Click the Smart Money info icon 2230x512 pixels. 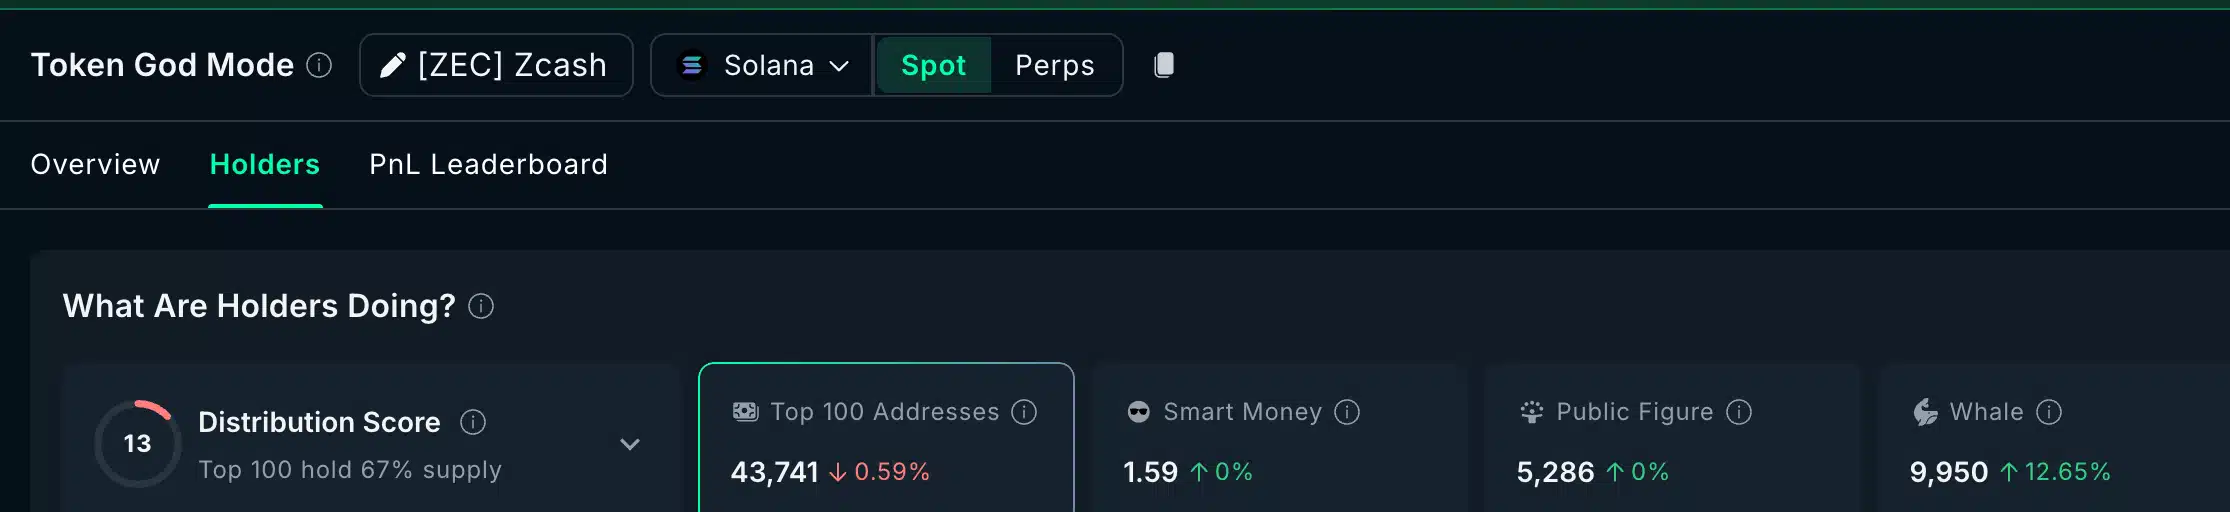click(x=1347, y=412)
